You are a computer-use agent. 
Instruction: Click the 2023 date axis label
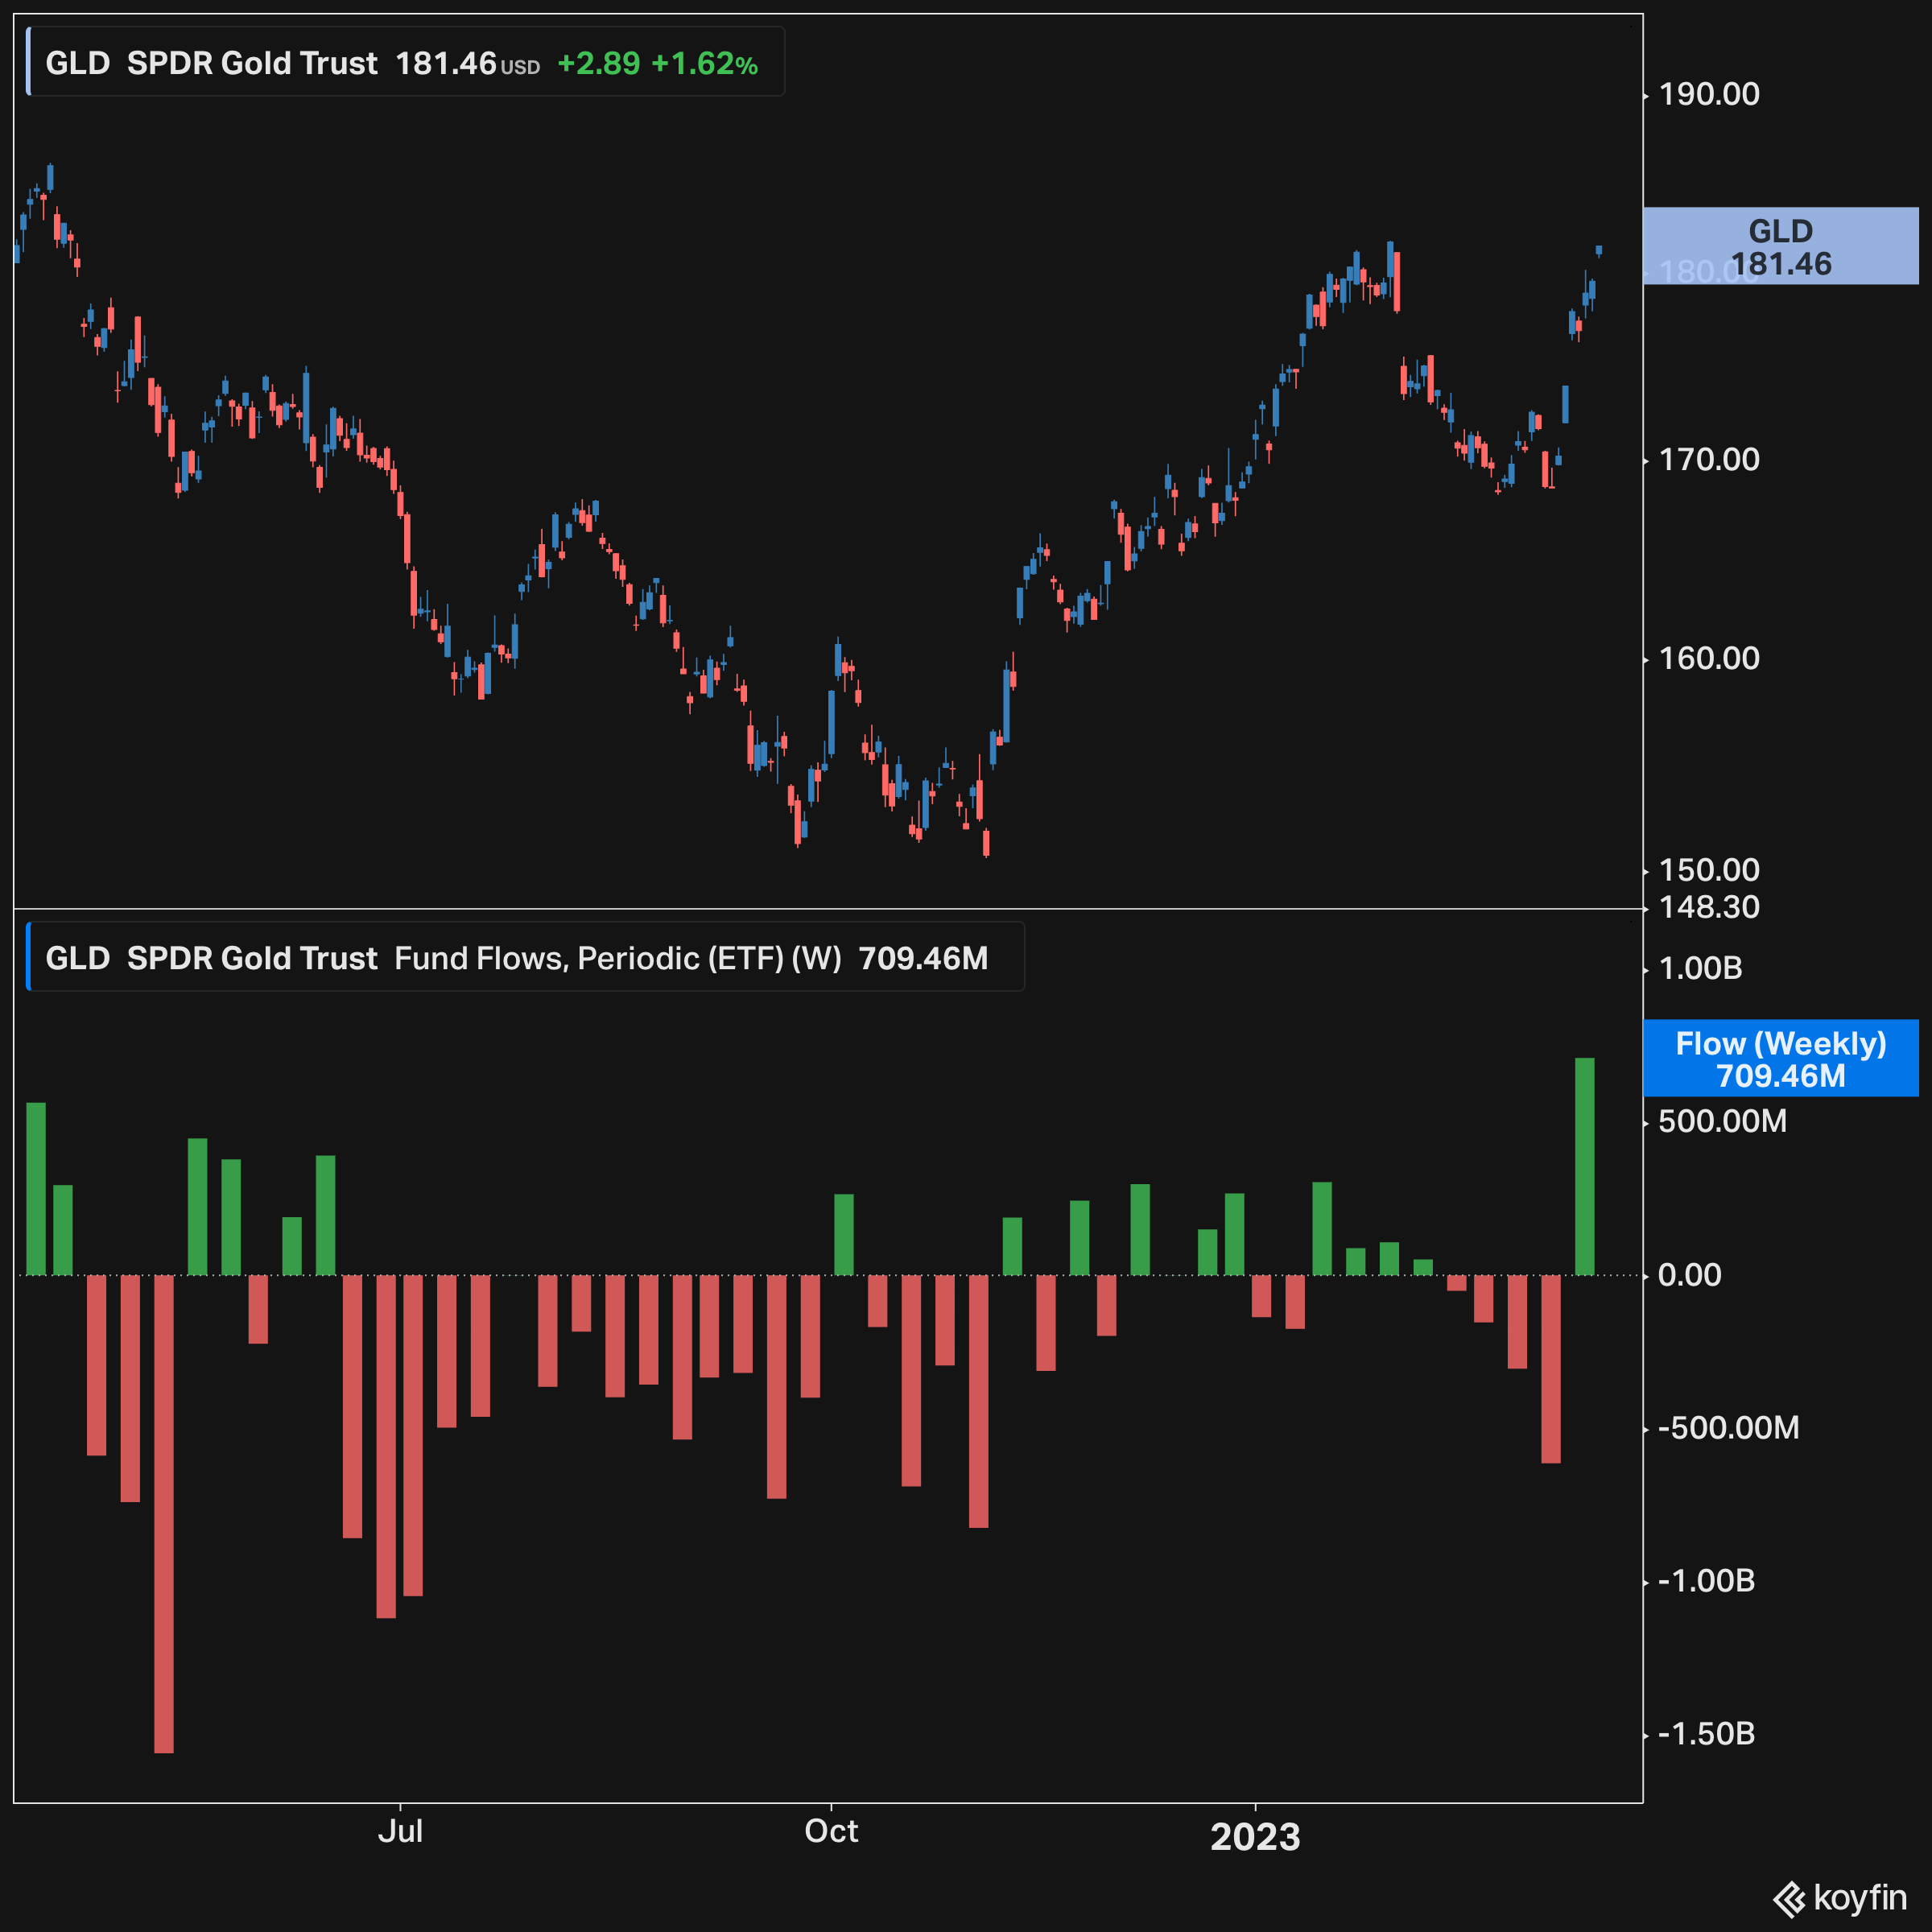coord(1255,1837)
